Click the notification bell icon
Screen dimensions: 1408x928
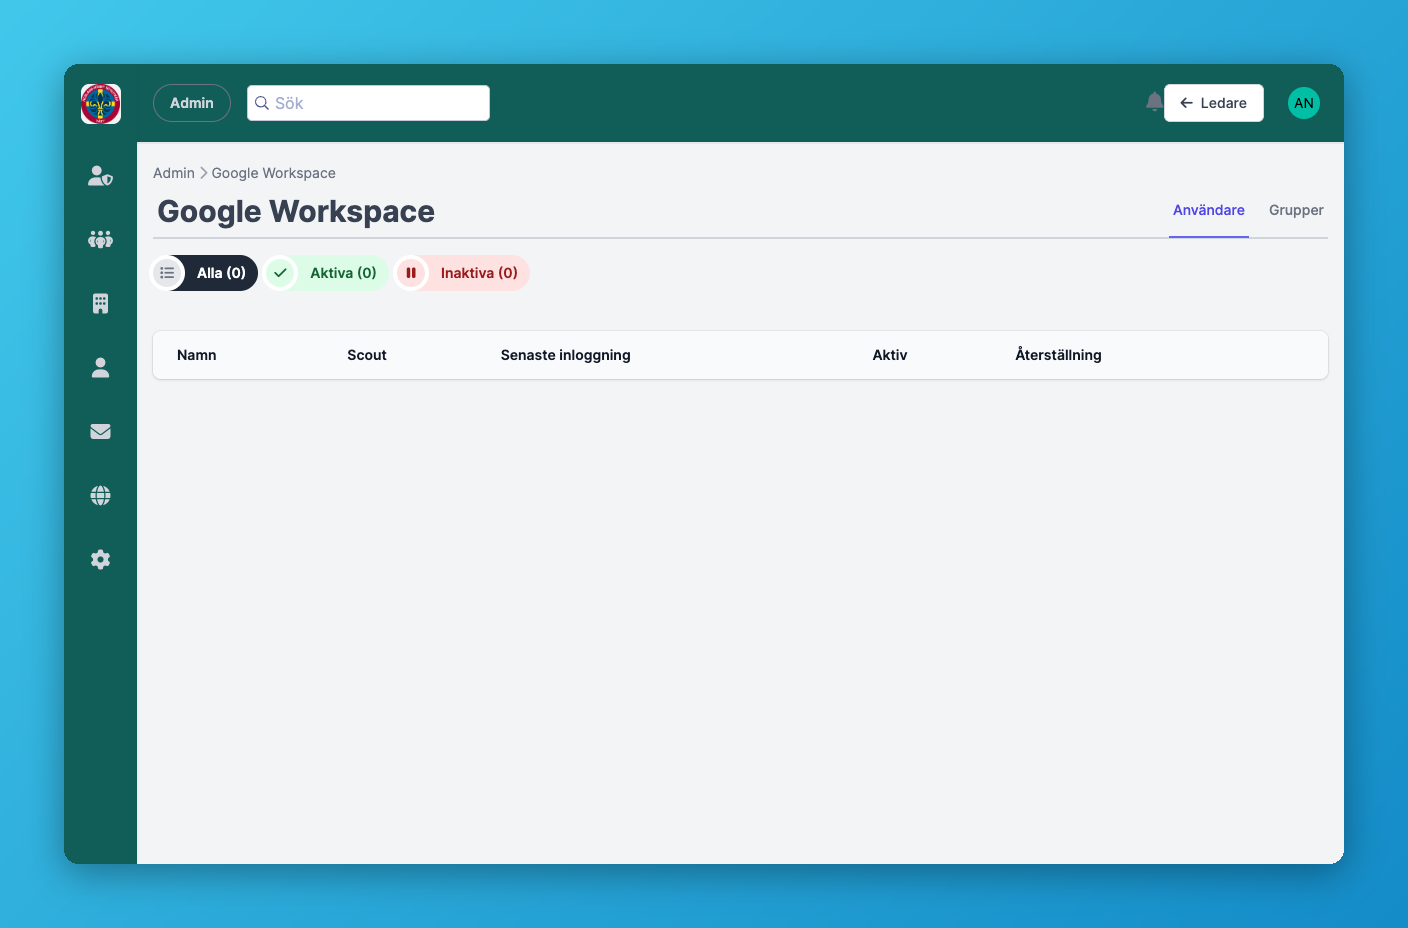point(1154,102)
